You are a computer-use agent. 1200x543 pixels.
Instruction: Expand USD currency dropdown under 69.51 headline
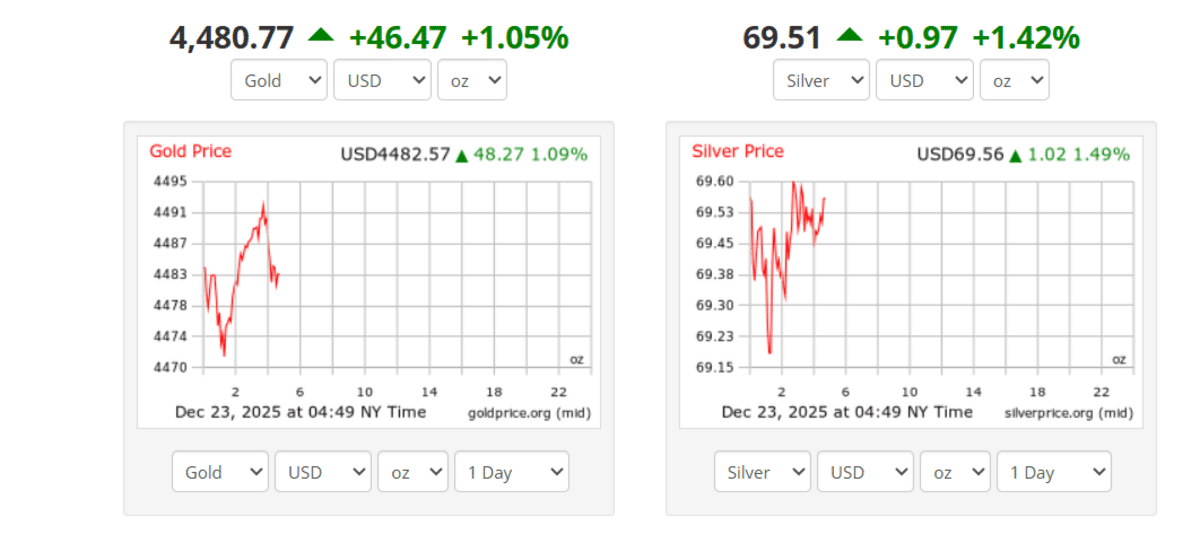[x=924, y=81]
